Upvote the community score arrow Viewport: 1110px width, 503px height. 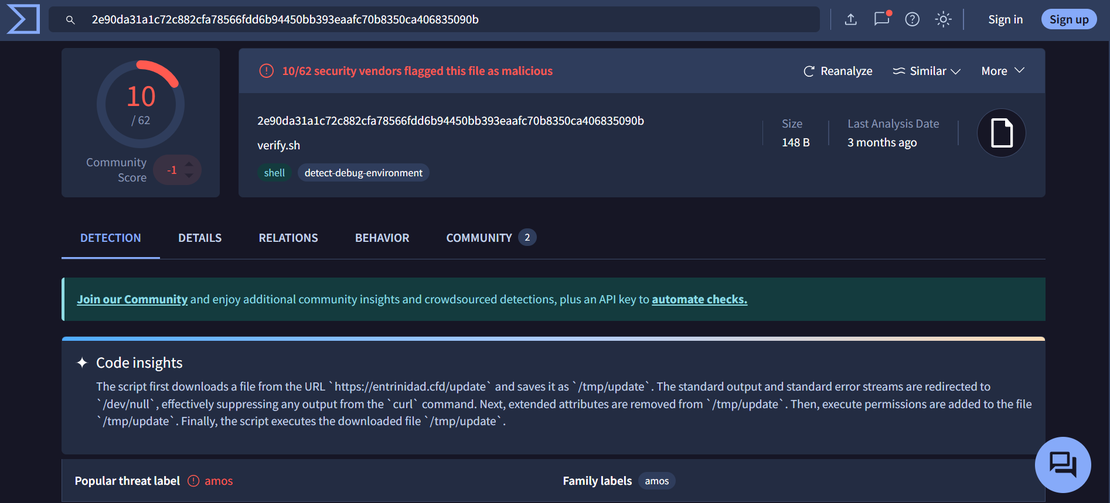[188, 165]
